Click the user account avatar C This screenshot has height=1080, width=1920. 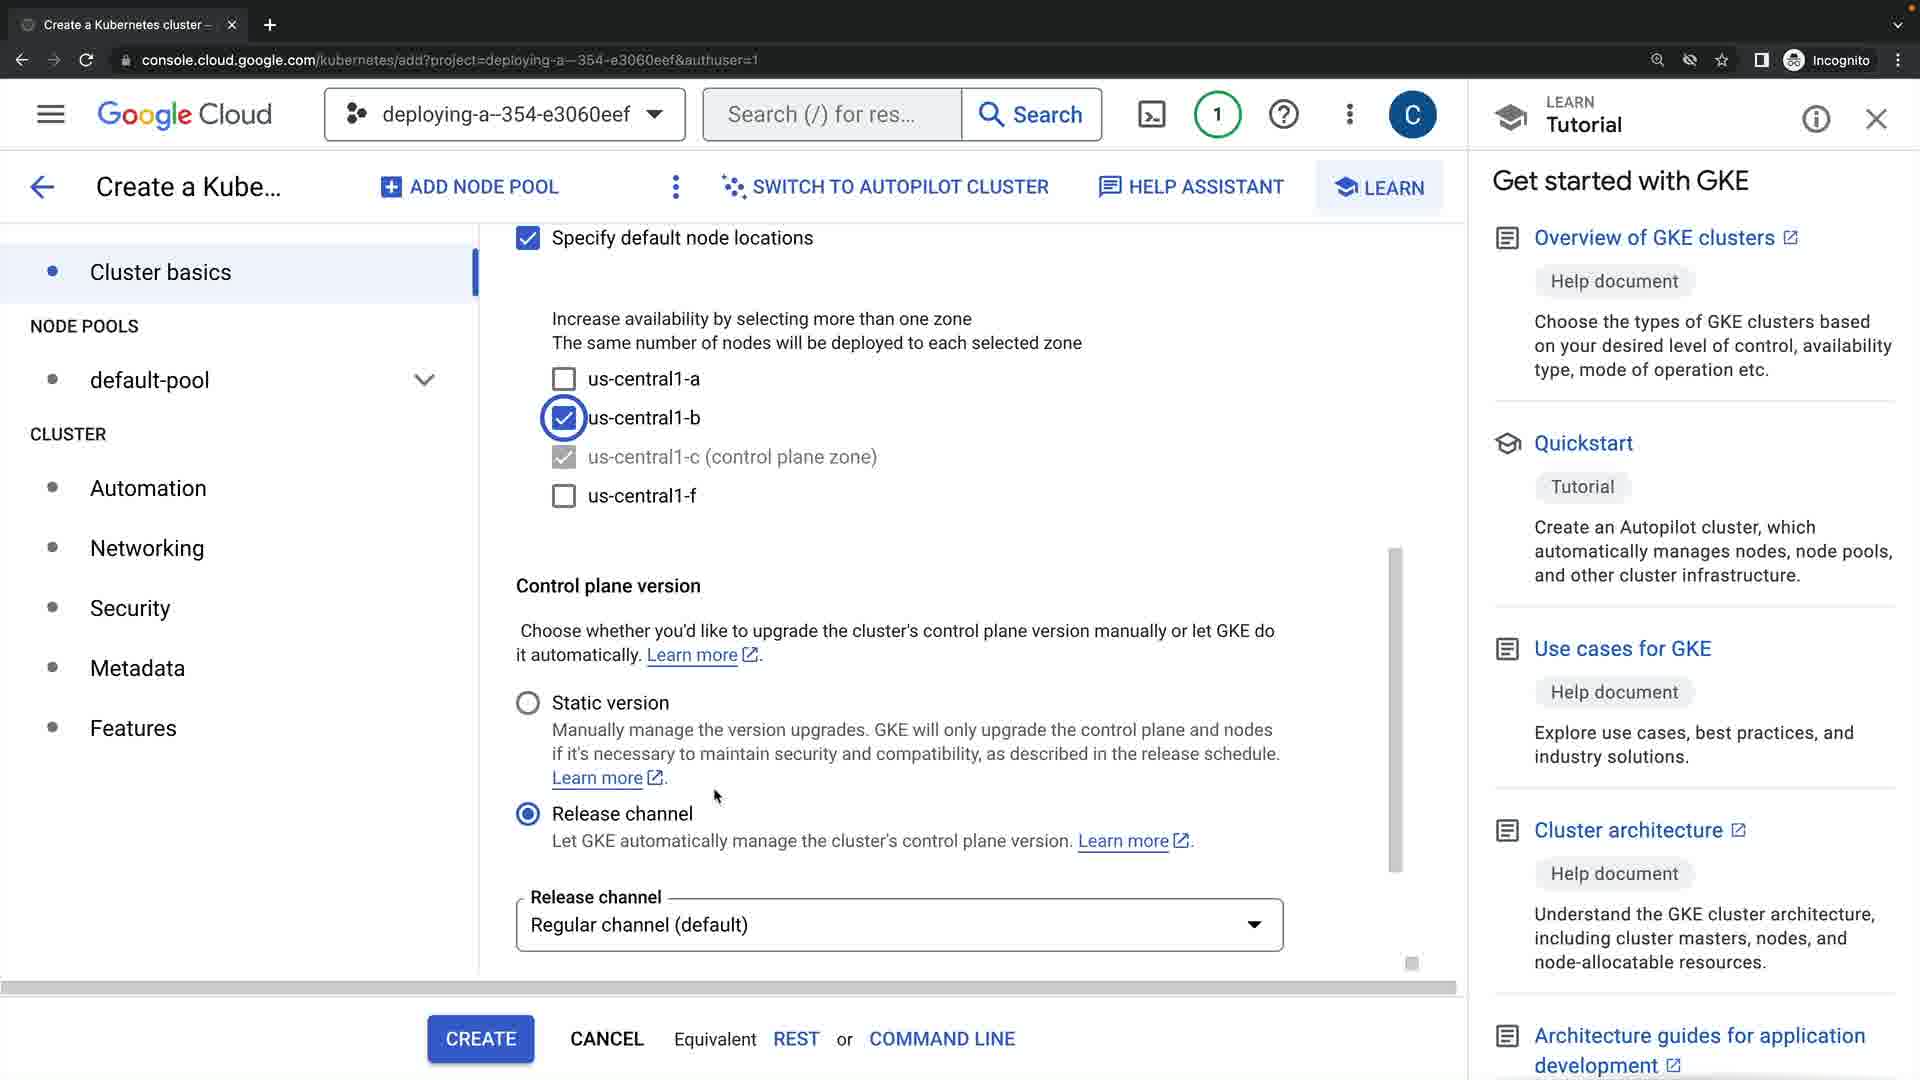point(1412,115)
